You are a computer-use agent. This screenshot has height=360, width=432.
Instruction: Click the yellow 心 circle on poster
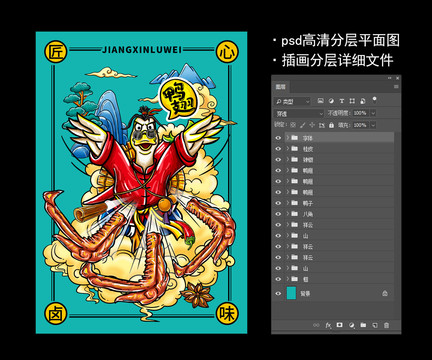click(x=227, y=52)
